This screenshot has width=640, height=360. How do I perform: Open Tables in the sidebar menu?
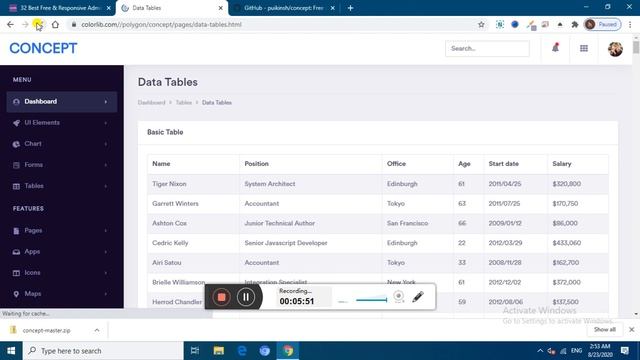click(x=62, y=186)
